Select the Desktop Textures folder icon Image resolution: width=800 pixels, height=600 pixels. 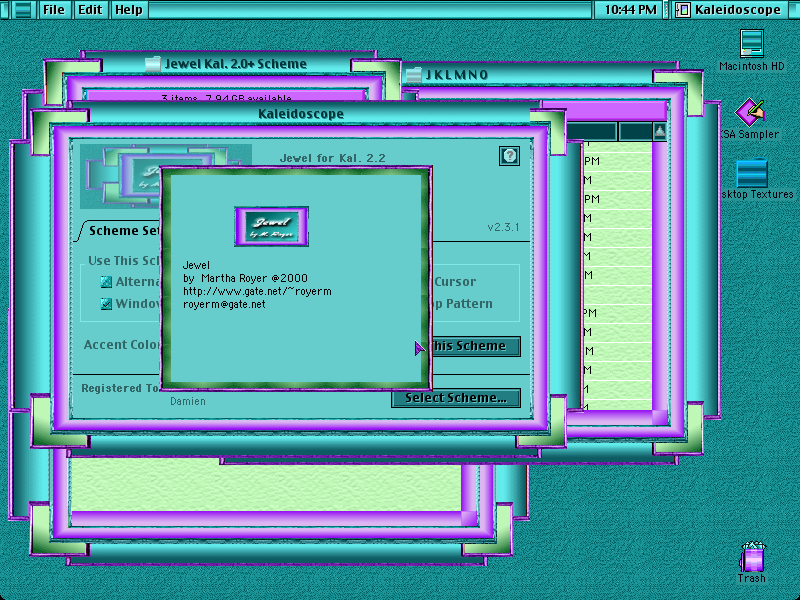[752, 173]
